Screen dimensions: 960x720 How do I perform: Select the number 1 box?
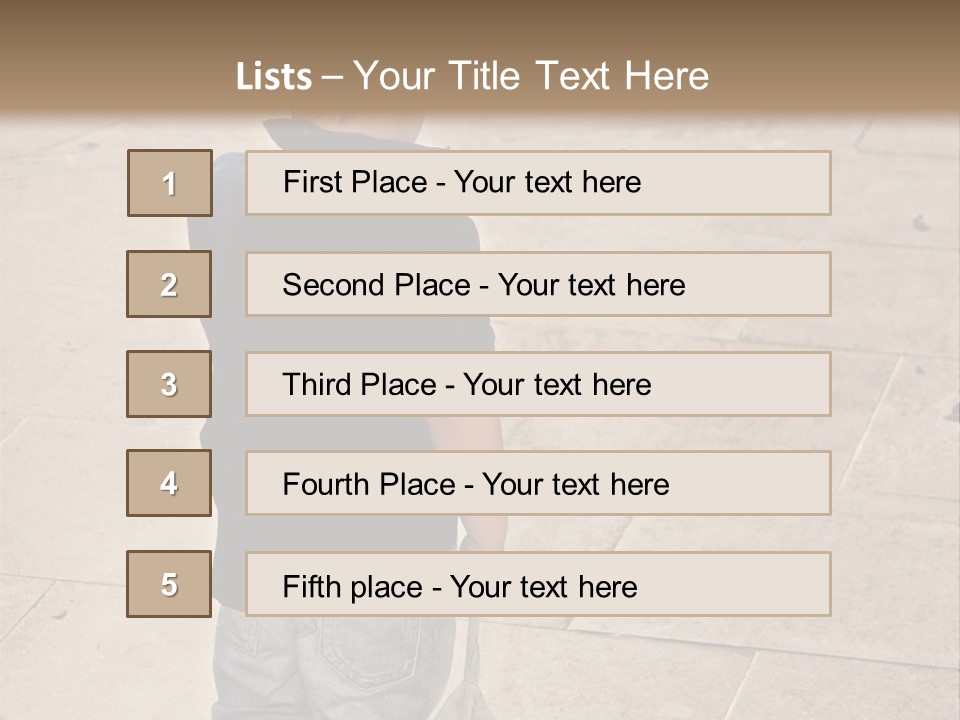click(x=170, y=183)
